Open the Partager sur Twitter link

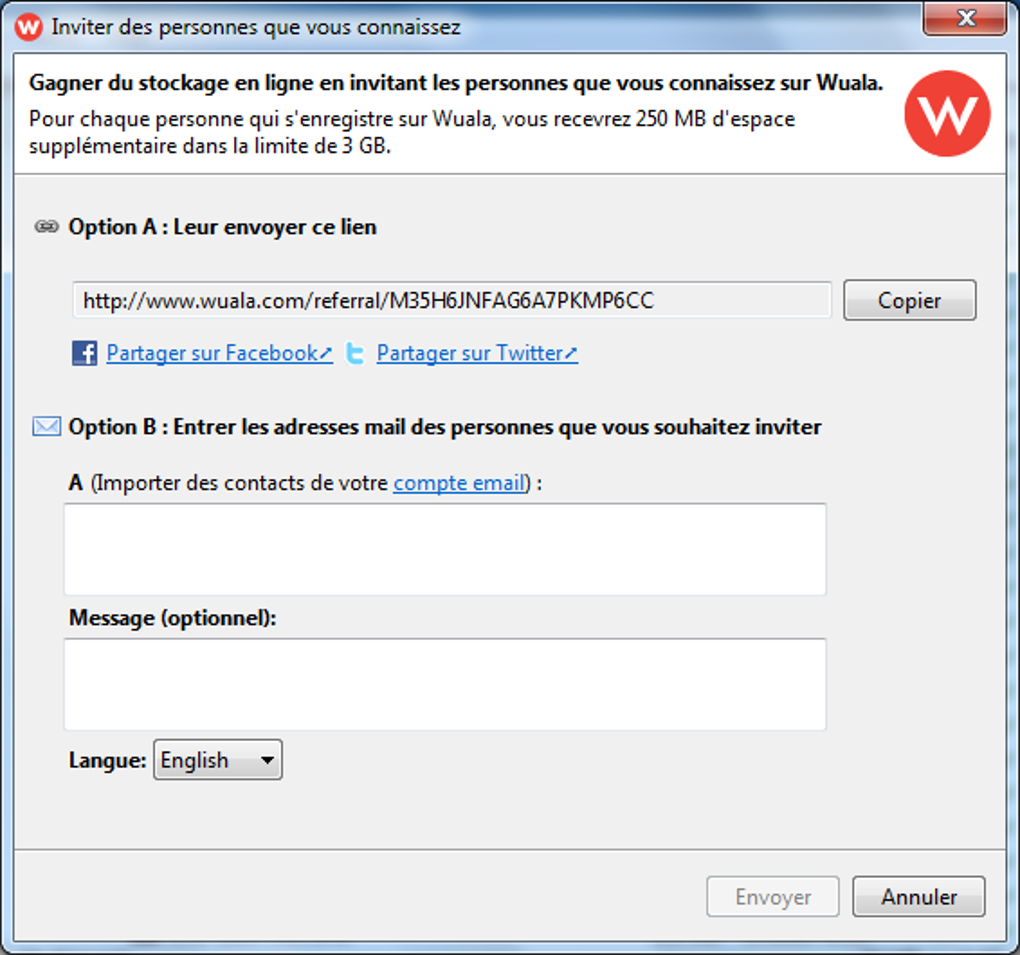(x=477, y=353)
